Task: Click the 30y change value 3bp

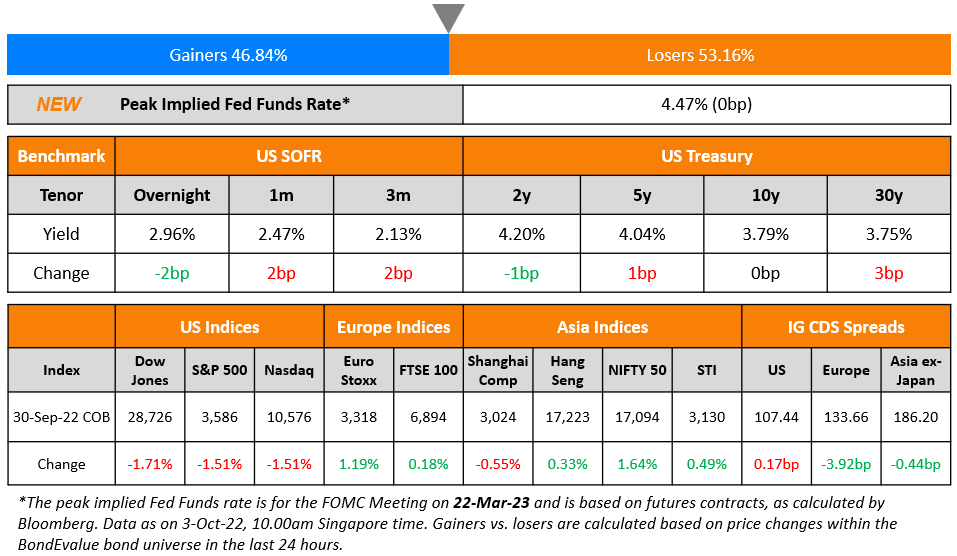Action: [889, 273]
